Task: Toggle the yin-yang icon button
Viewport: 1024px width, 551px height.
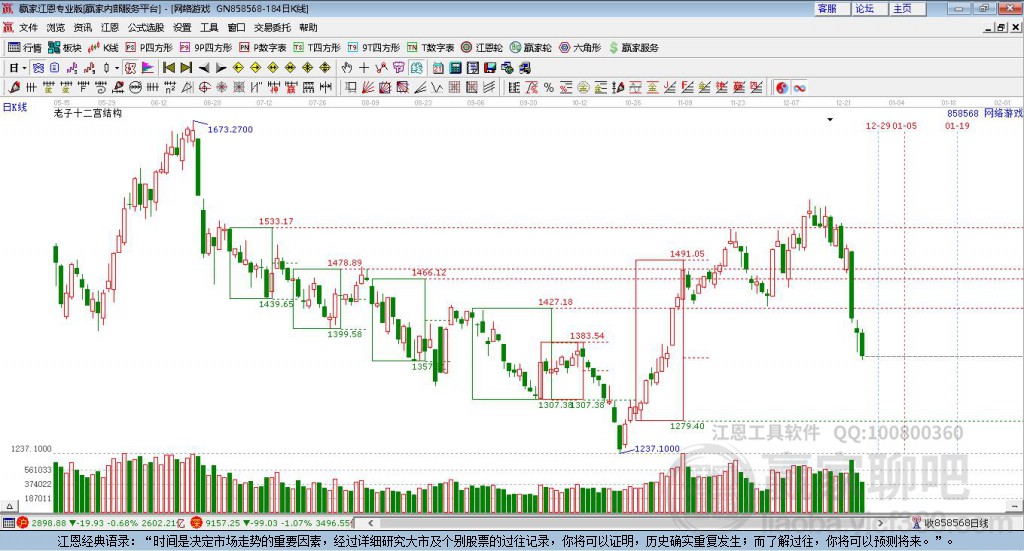Action: (782, 87)
